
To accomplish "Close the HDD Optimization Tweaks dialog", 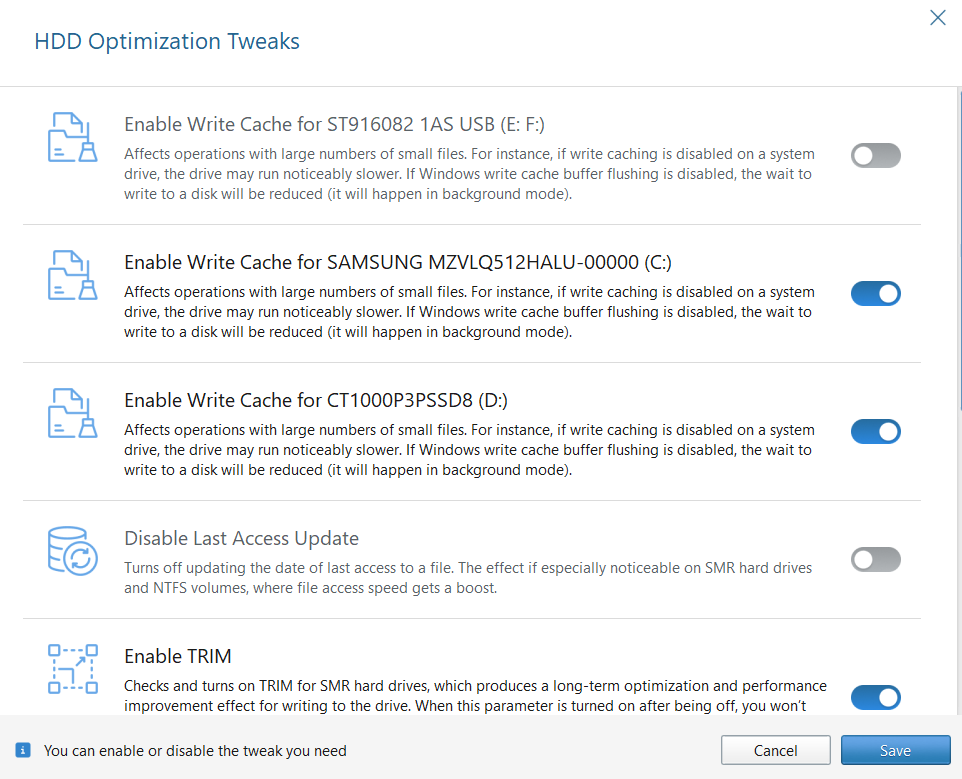I will (x=937, y=17).
